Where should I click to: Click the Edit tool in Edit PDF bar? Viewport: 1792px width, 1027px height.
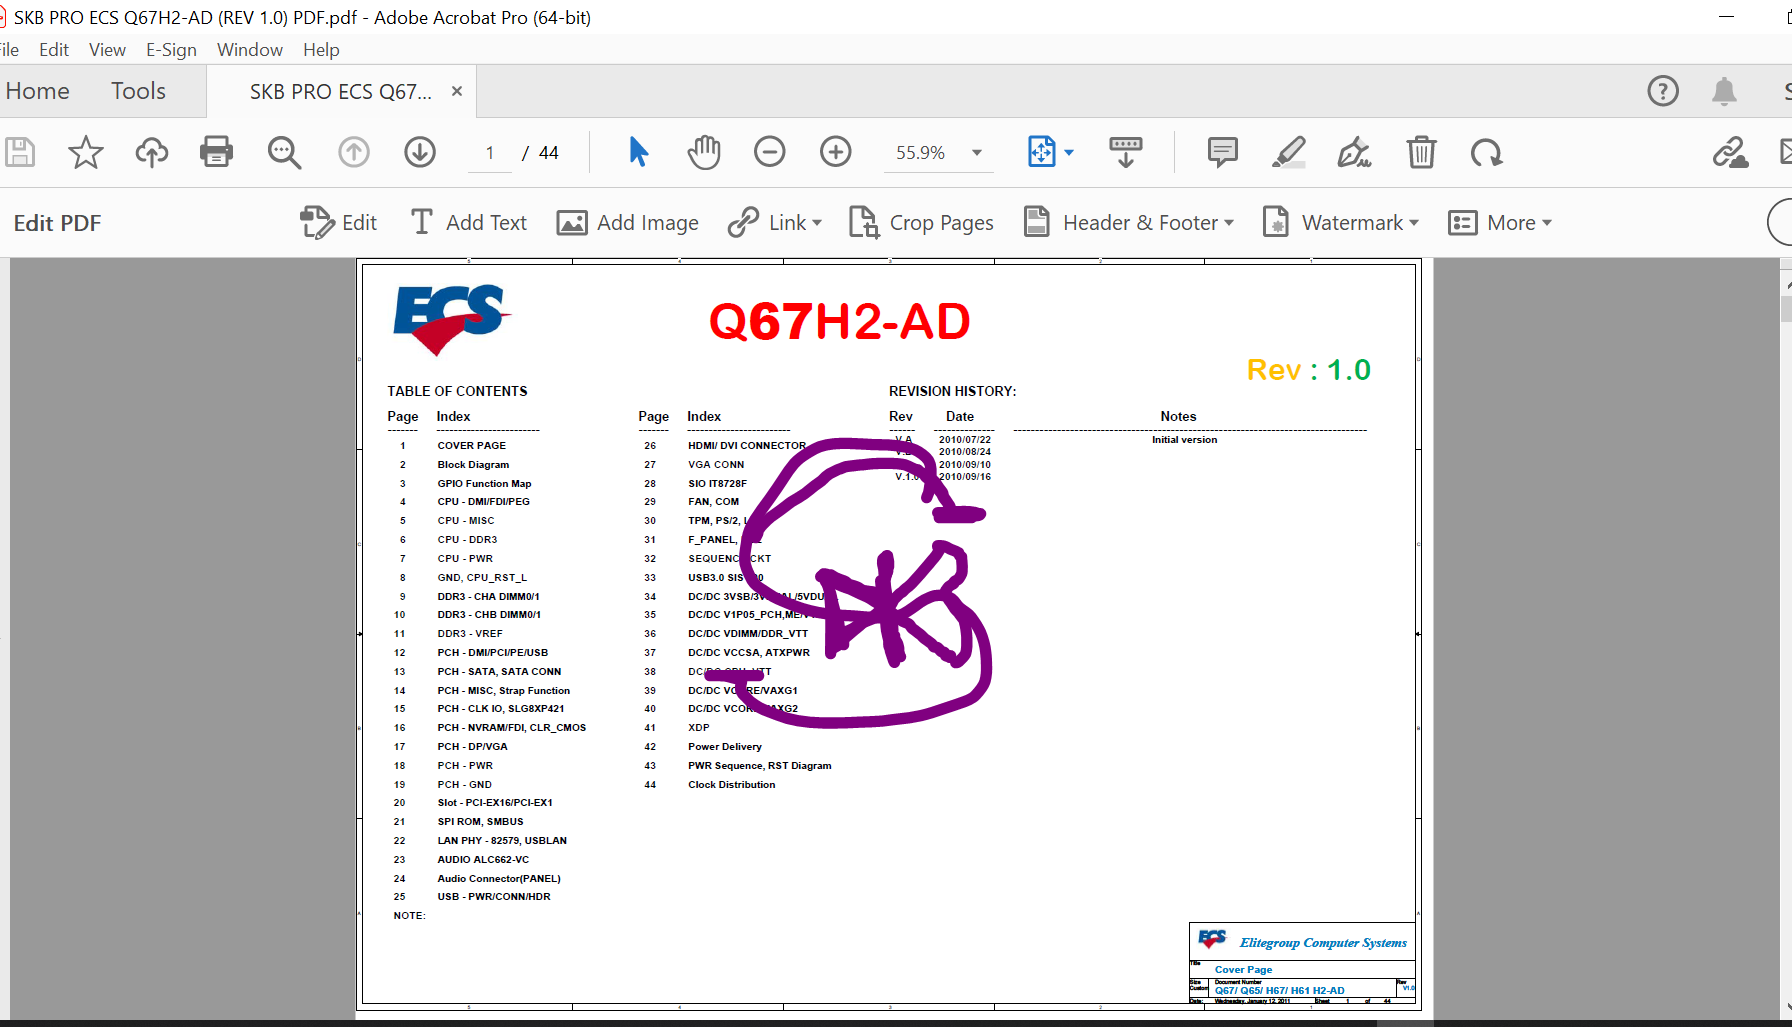(x=339, y=222)
